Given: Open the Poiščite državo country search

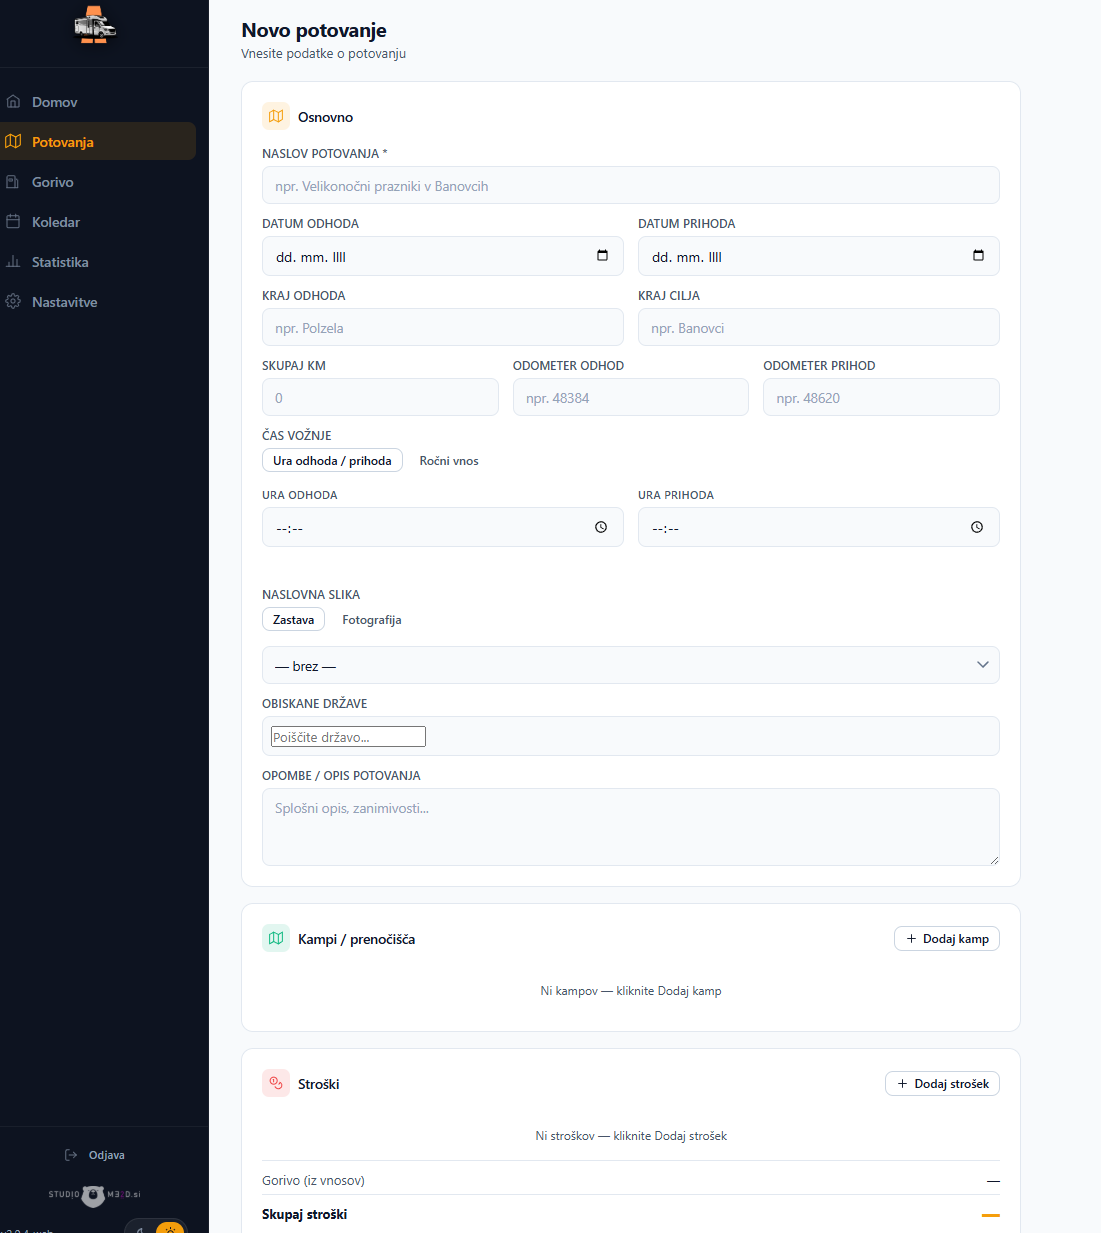Looking at the screenshot, I should tap(348, 737).
